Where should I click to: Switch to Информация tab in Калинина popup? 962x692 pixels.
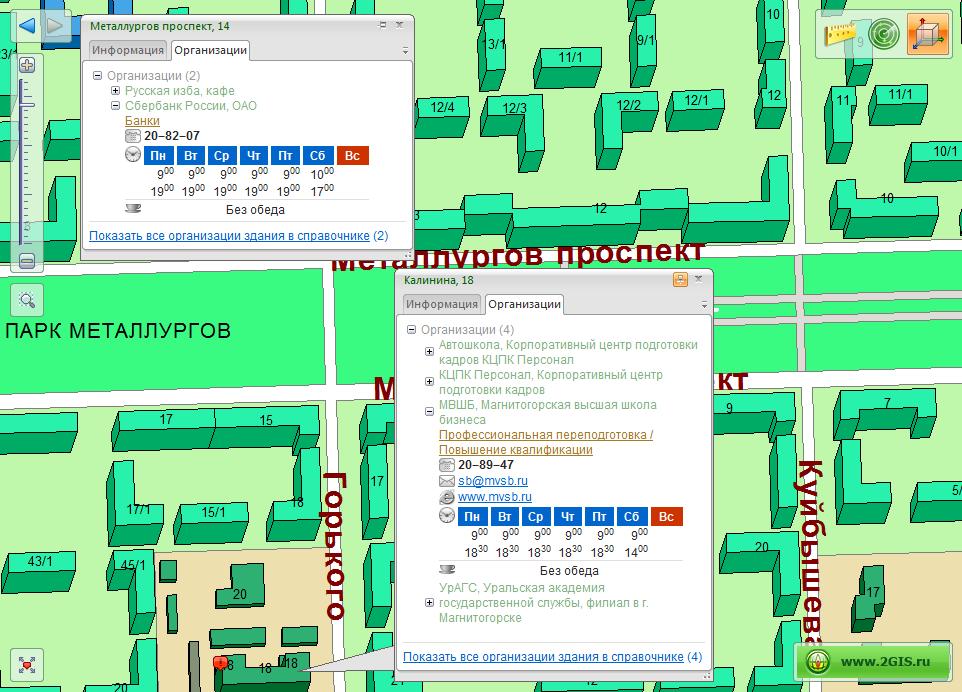click(x=442, y=304)
